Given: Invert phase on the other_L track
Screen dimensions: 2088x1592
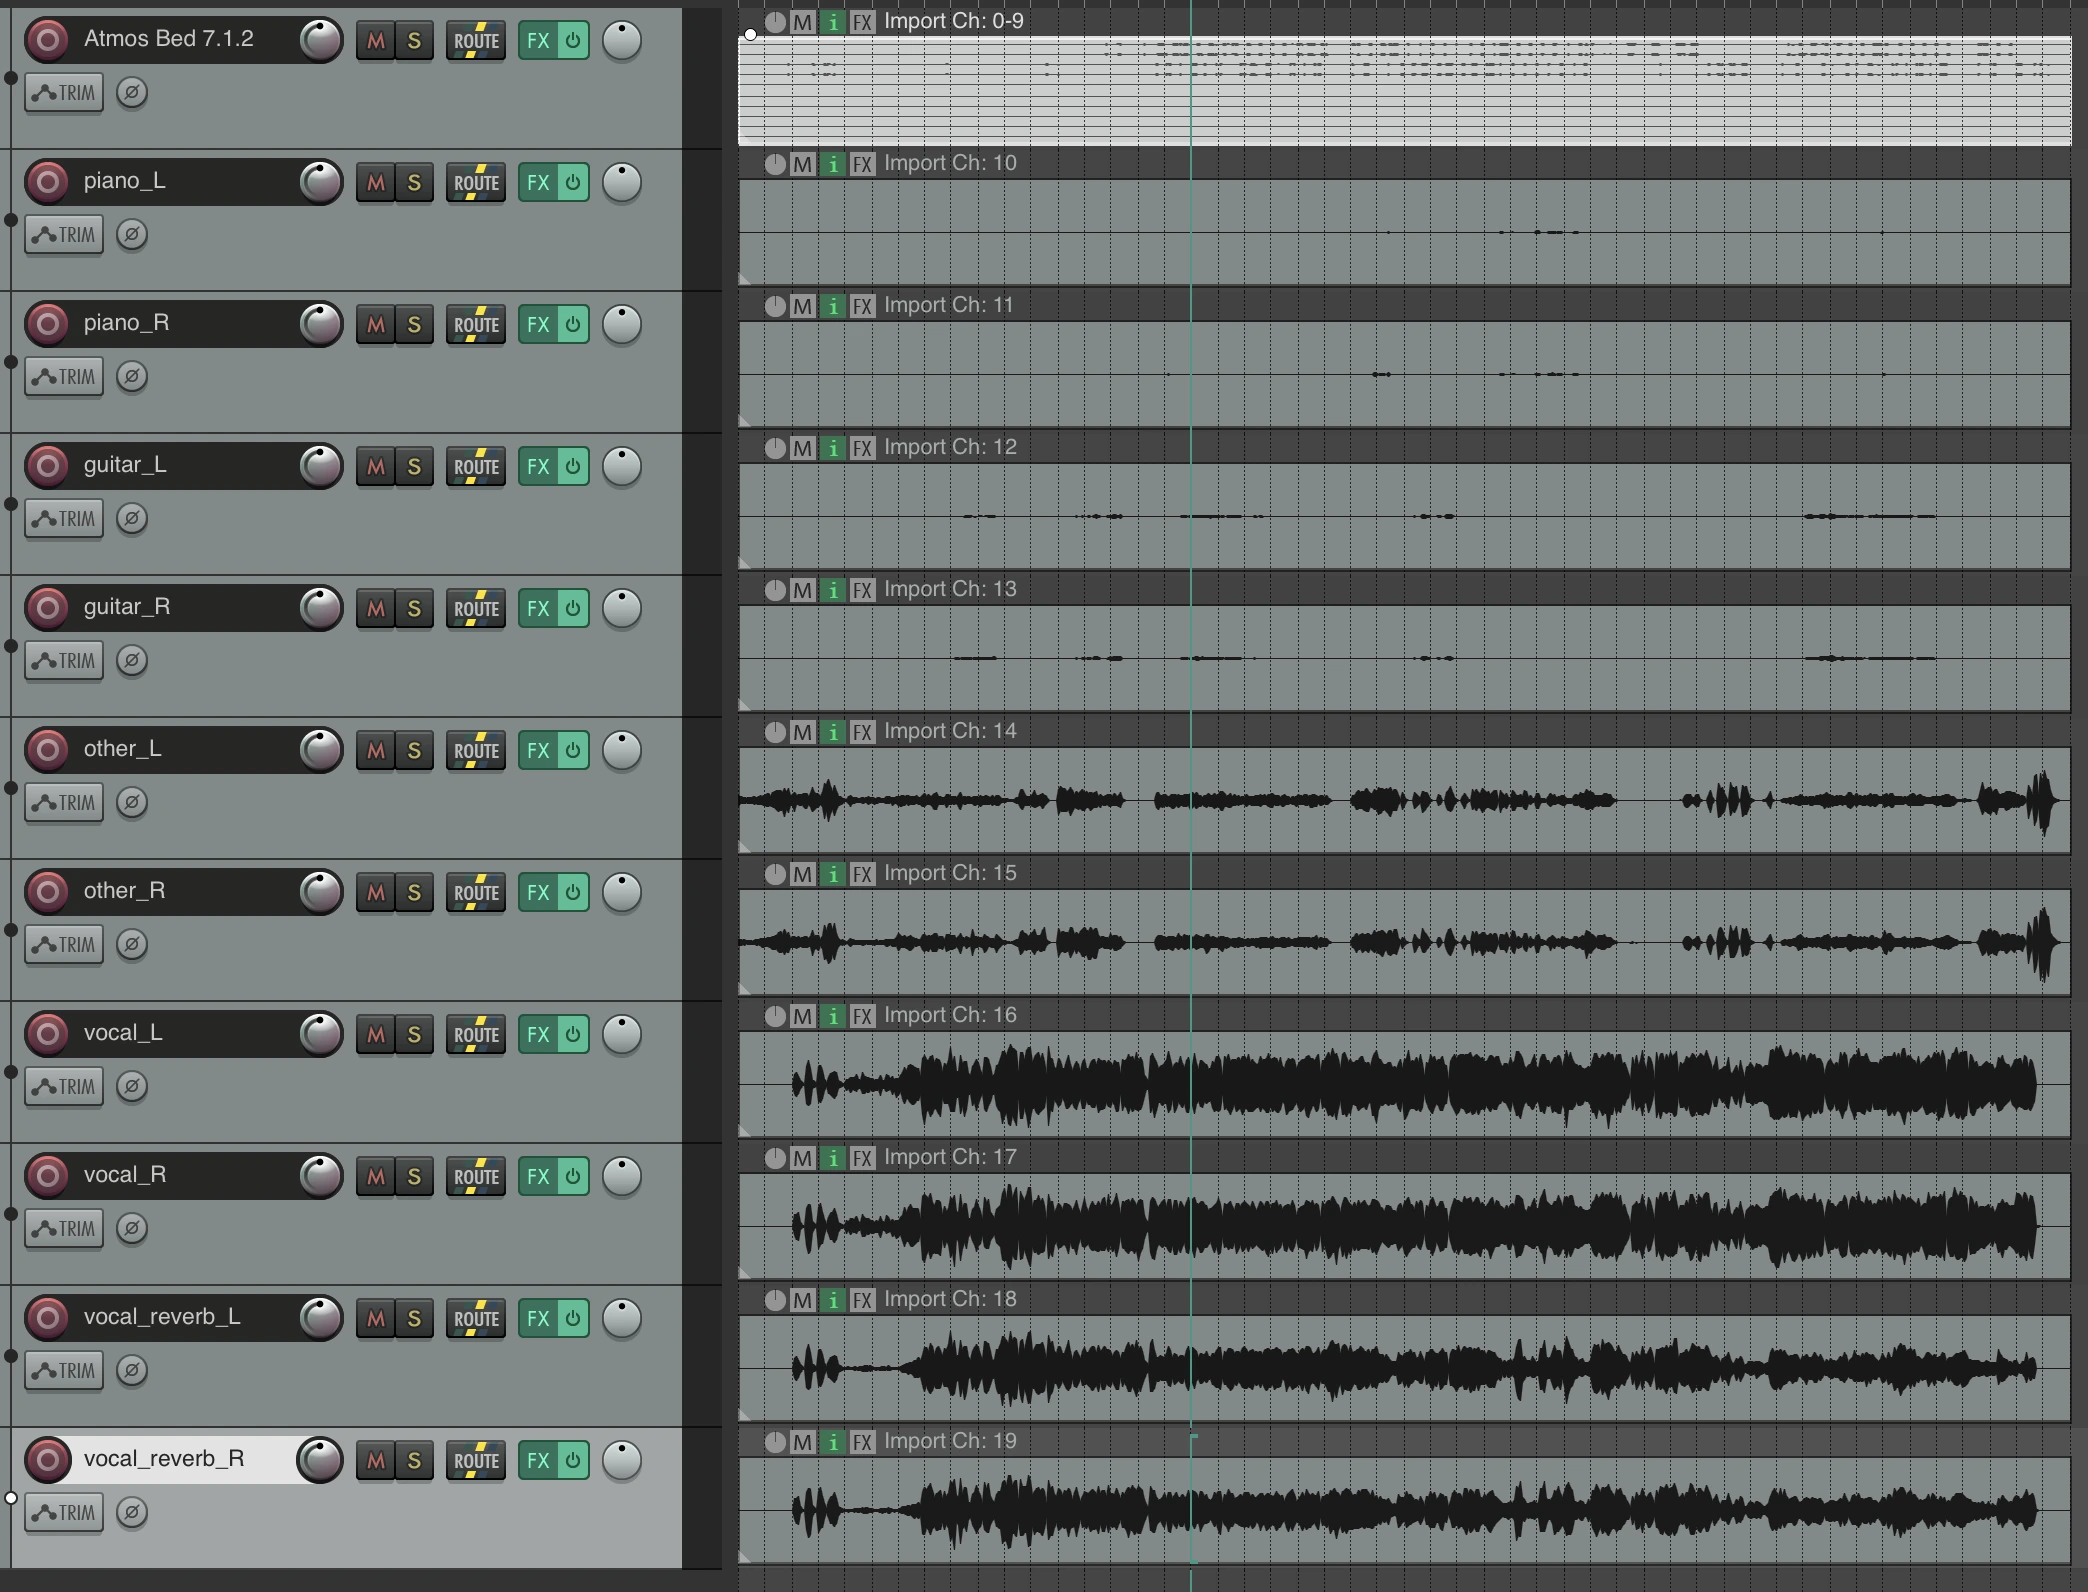Looking at the screenshot, I should point(133,802).
